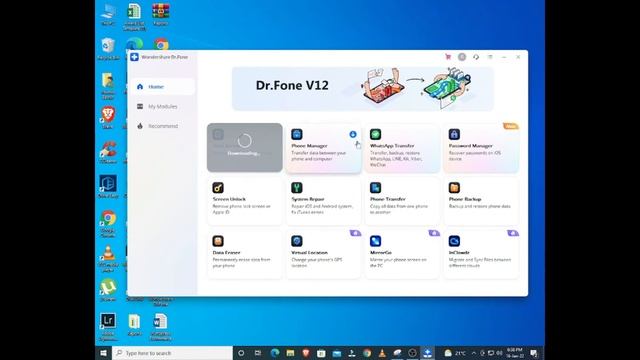Open the Word document on desktop
The image size is (640, 360).
point(160,327)
